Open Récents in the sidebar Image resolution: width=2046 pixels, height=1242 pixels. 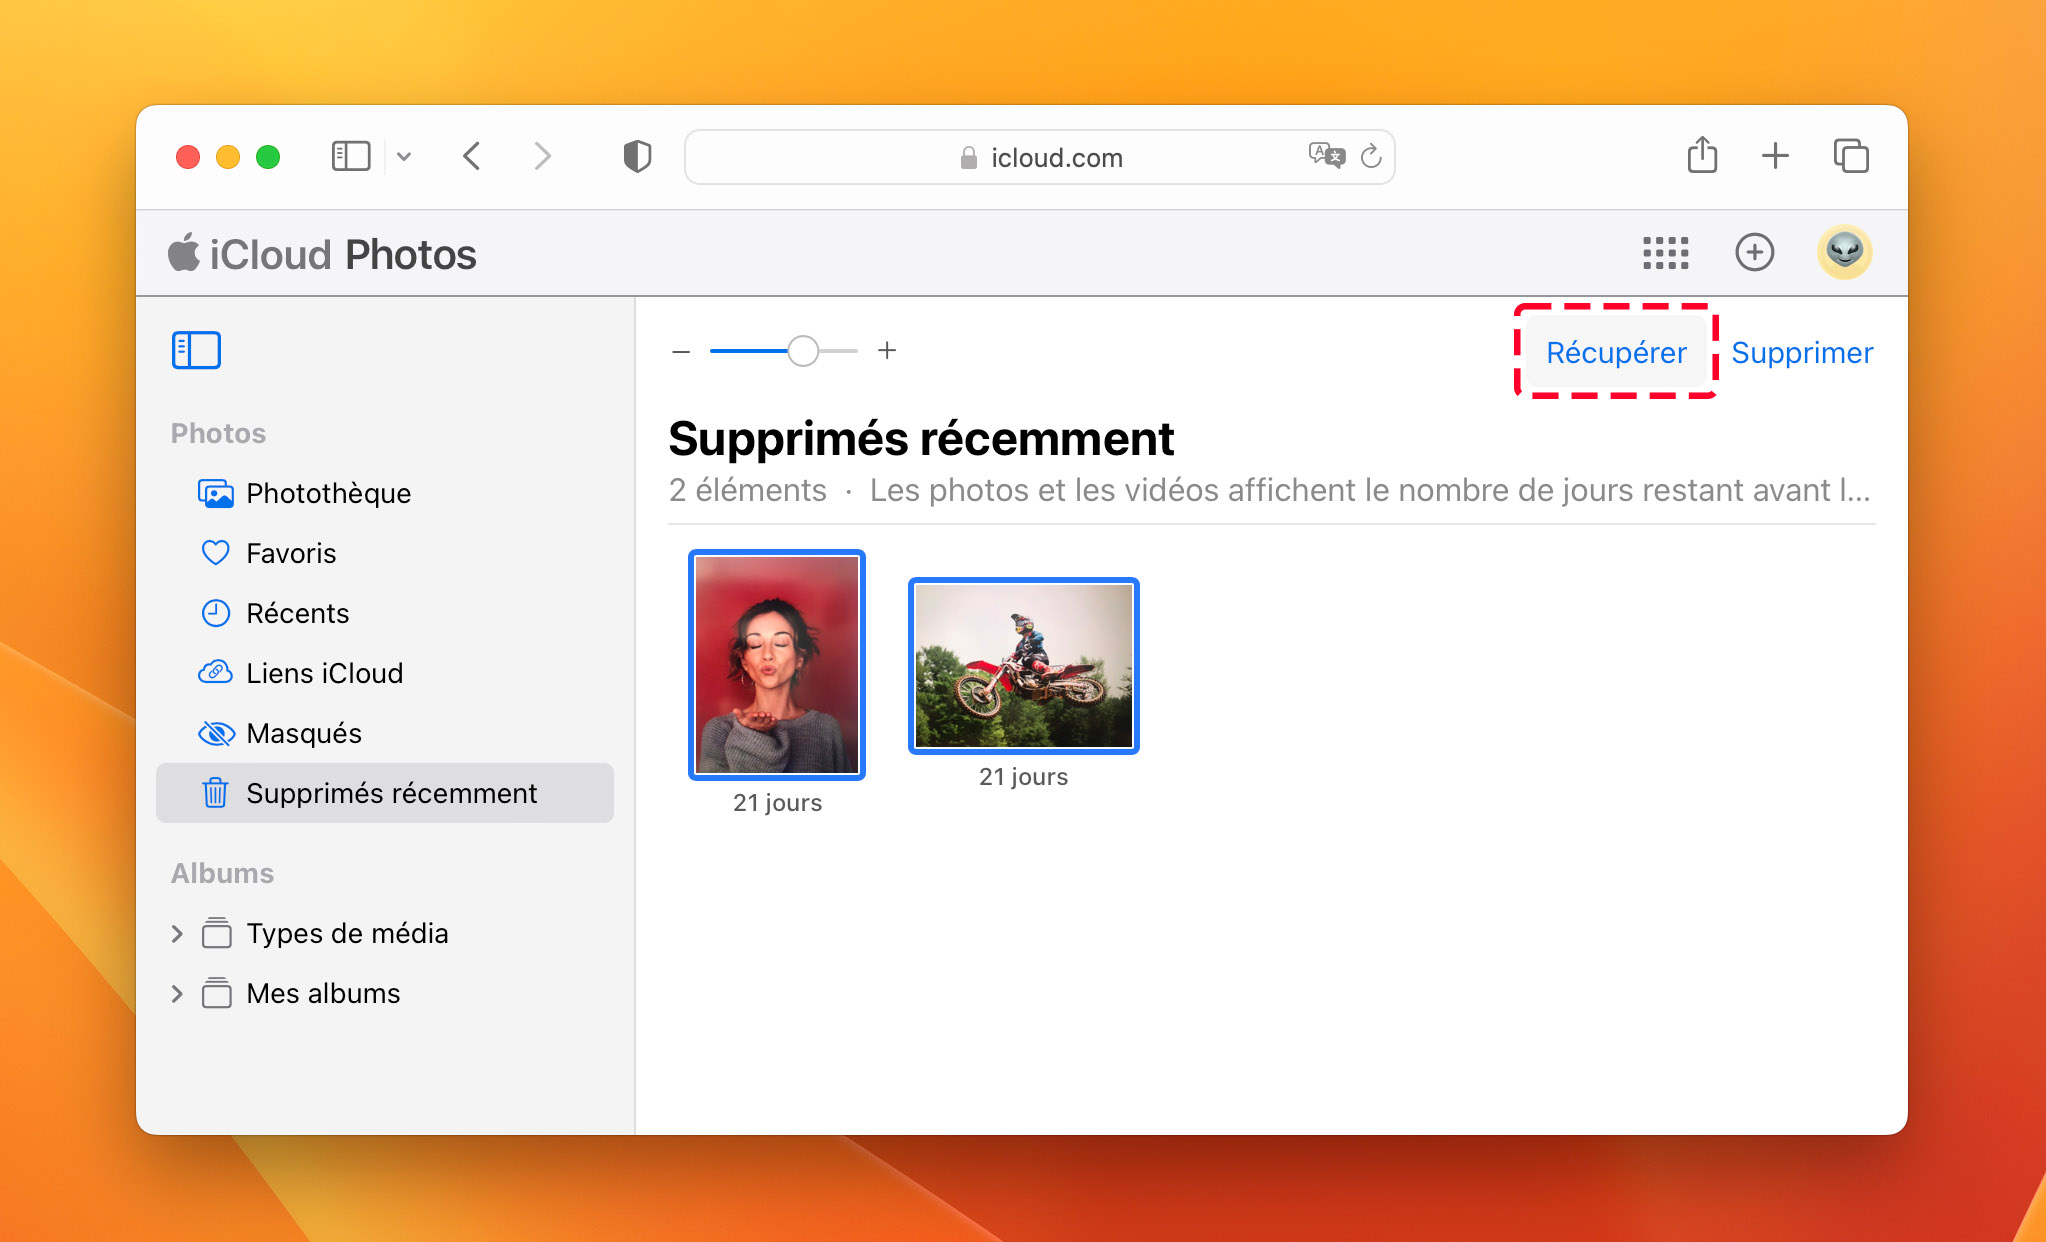click(385, 613)
